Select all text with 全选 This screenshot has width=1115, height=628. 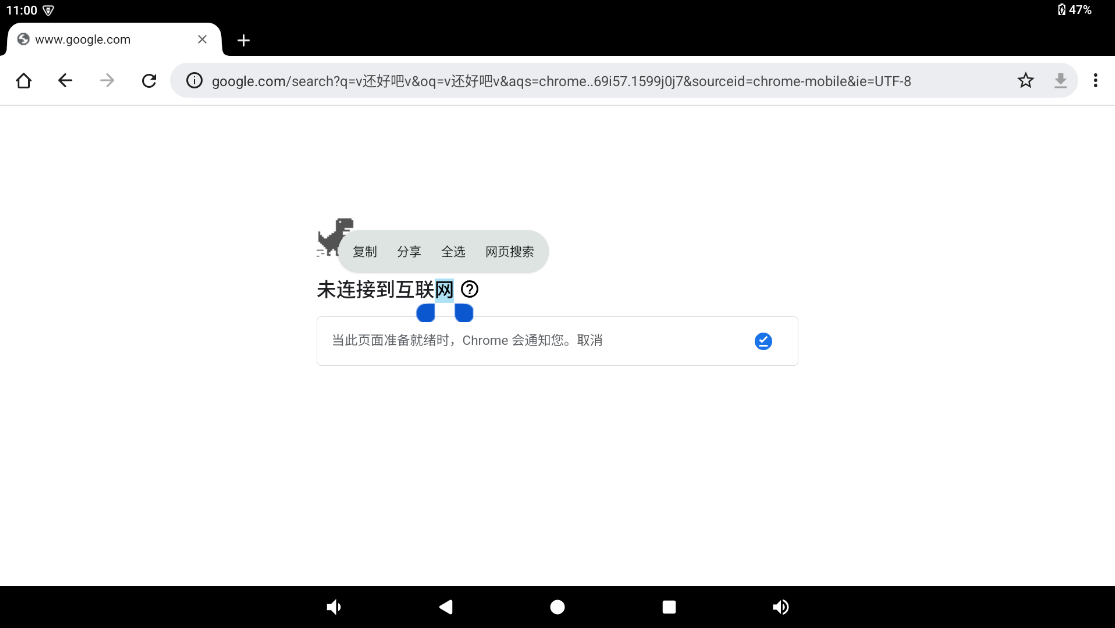(453, 251)
